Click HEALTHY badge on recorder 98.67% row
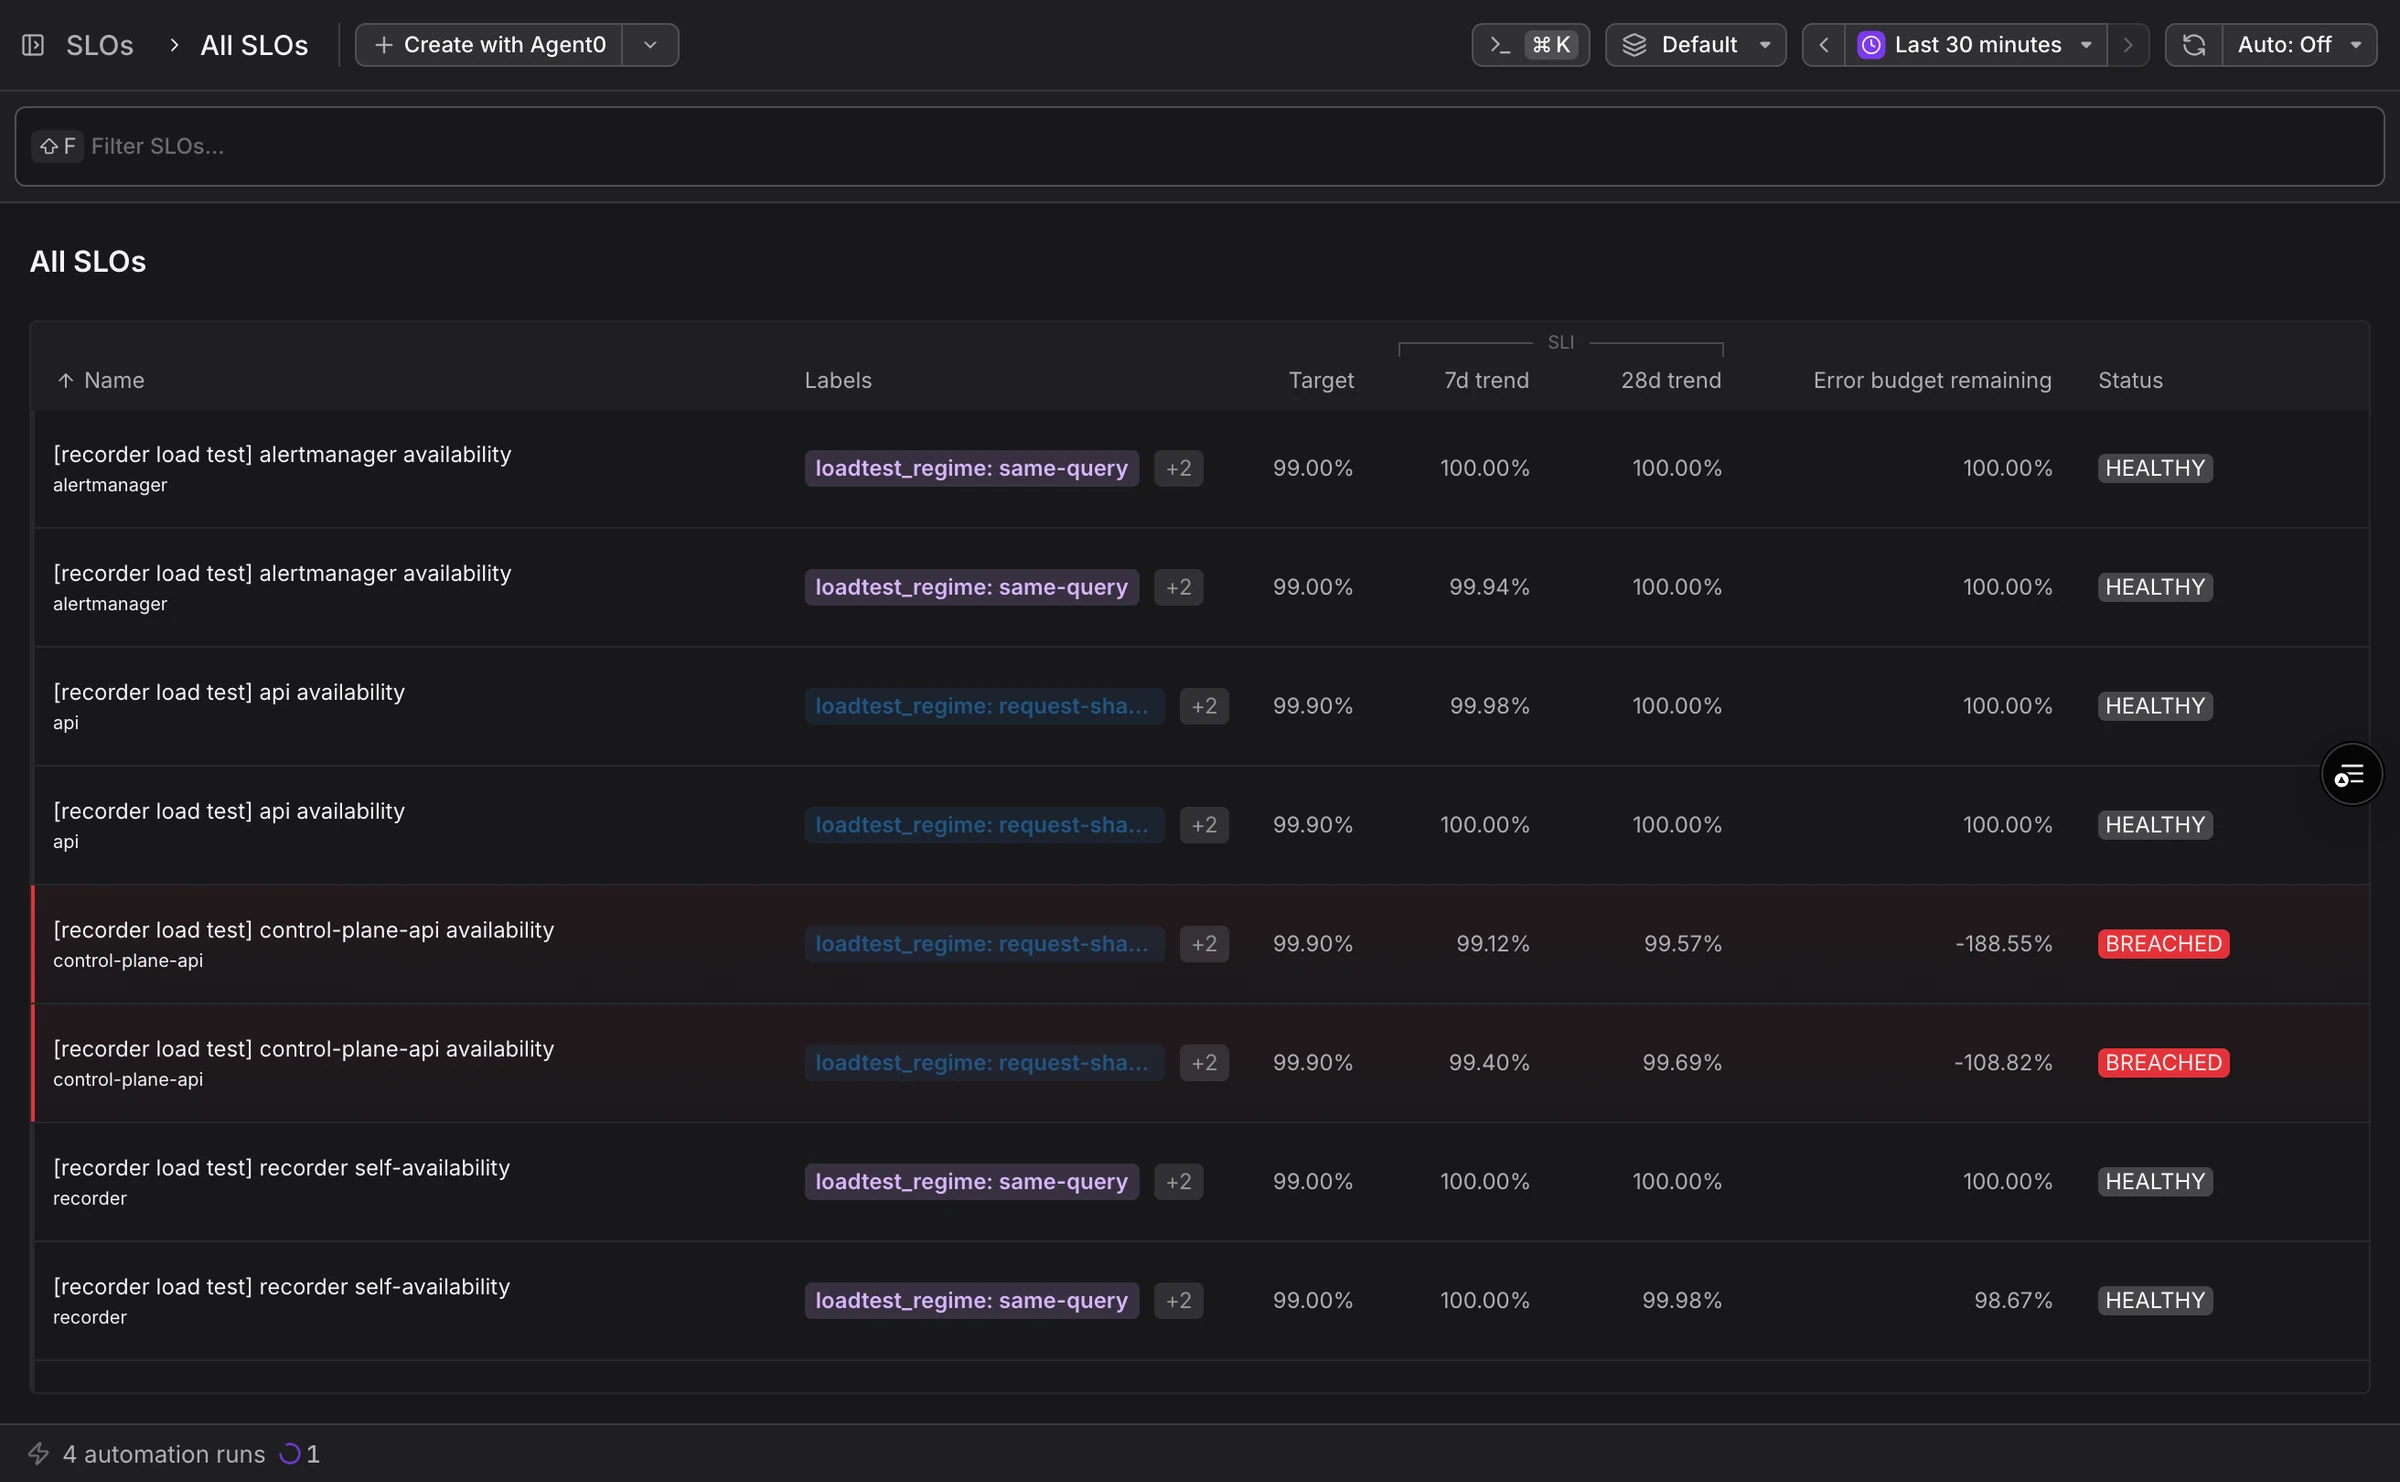 [x=2155, y=1300]
